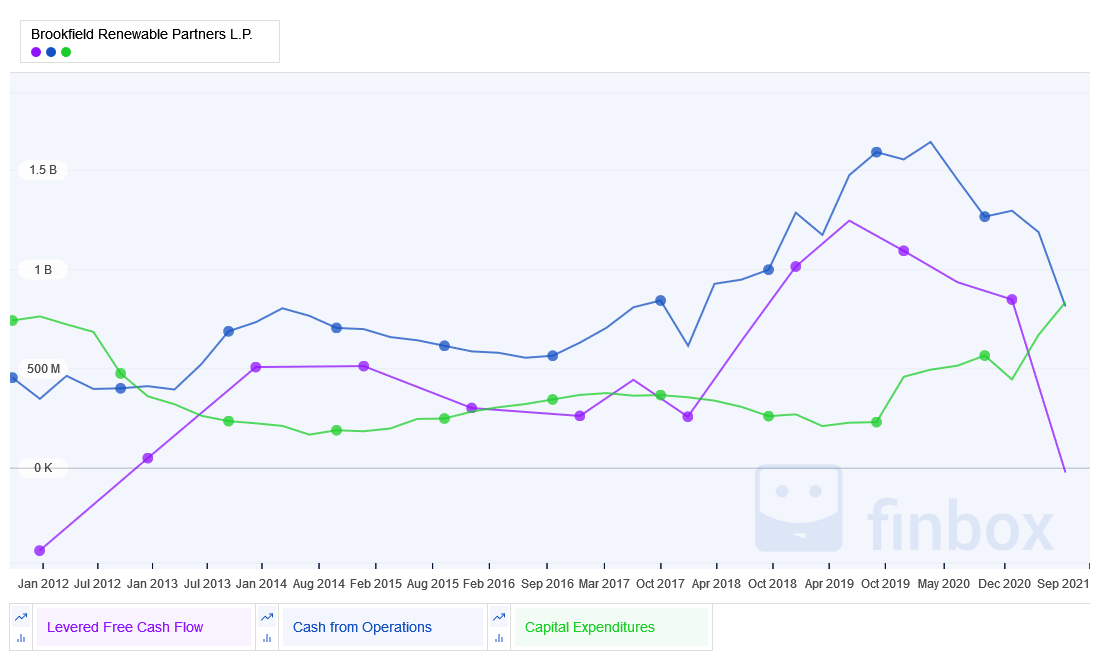Select line chart icon for Levered Free Cash Flow
This screenshot has width=1100, height=661.
[22, 617]
